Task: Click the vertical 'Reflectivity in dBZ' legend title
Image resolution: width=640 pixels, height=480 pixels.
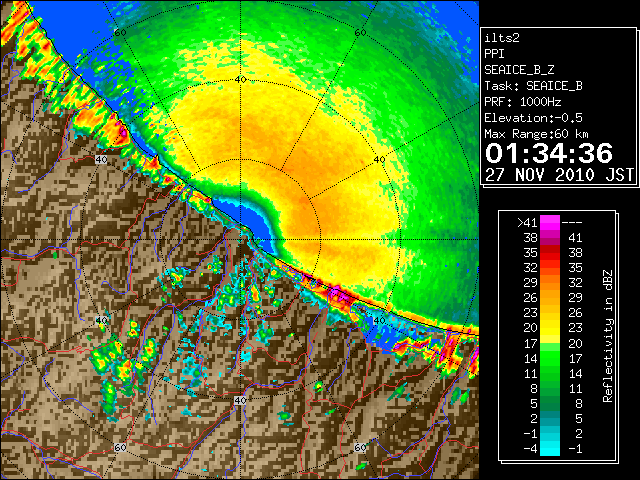Action: 608,336
